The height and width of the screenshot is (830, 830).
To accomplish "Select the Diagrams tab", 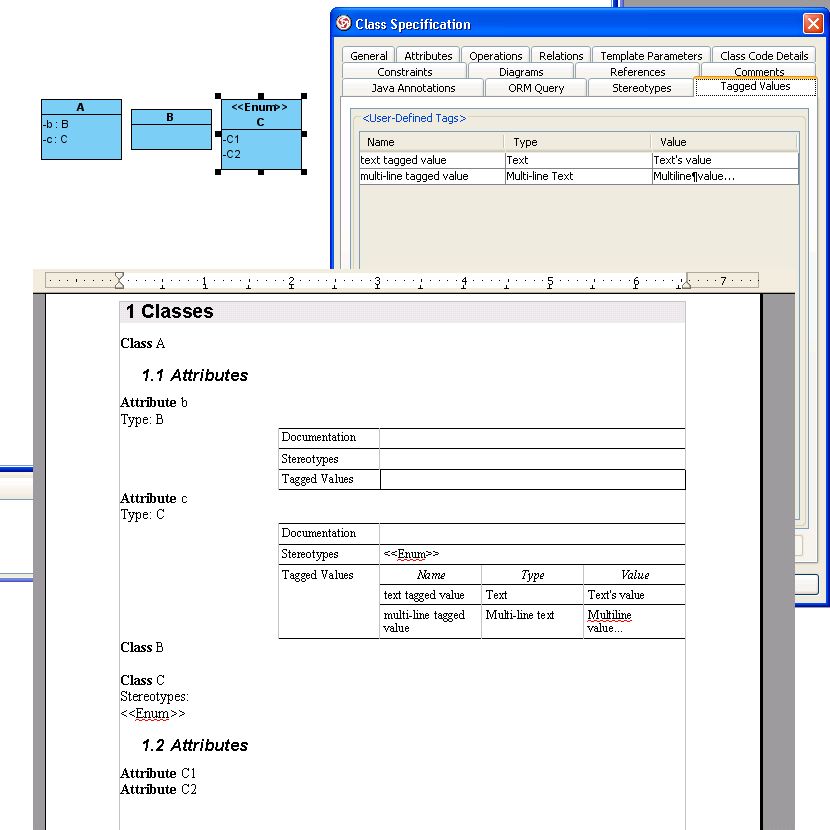I will [521, 71].
